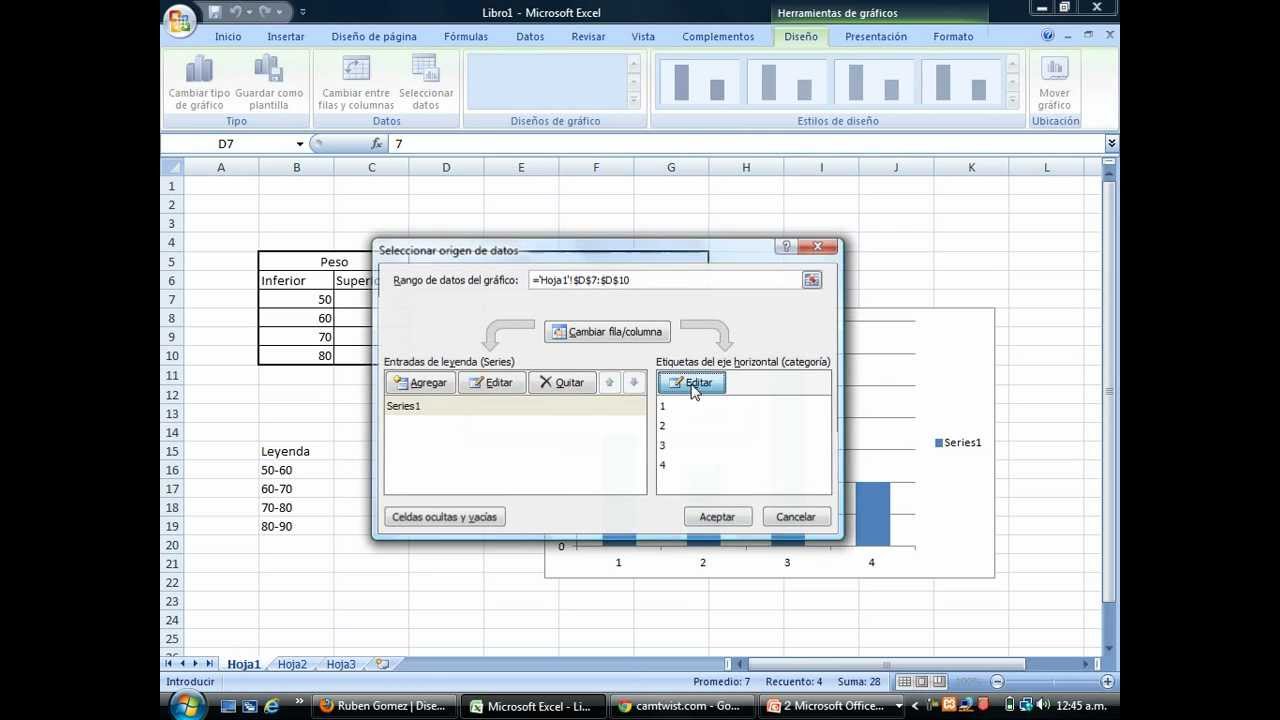Viewport: 1280px width, 720px height.
Task: Open the Inicio ribbon tab
Action: coord(228,36)
